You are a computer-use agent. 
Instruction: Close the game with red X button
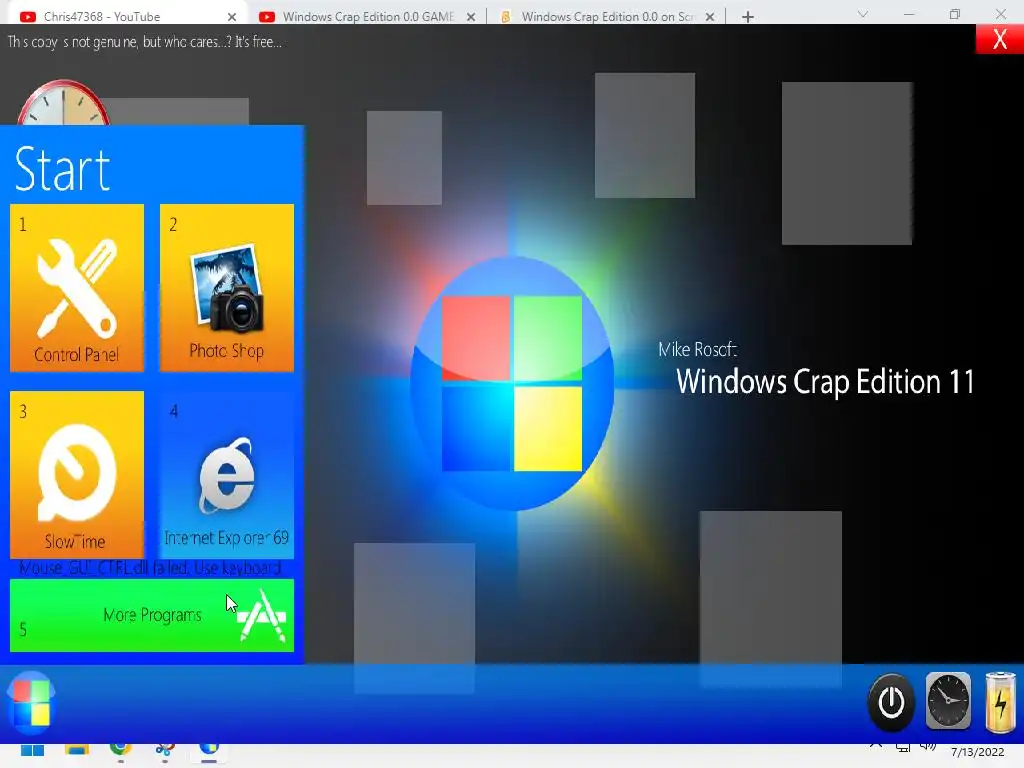999,40
